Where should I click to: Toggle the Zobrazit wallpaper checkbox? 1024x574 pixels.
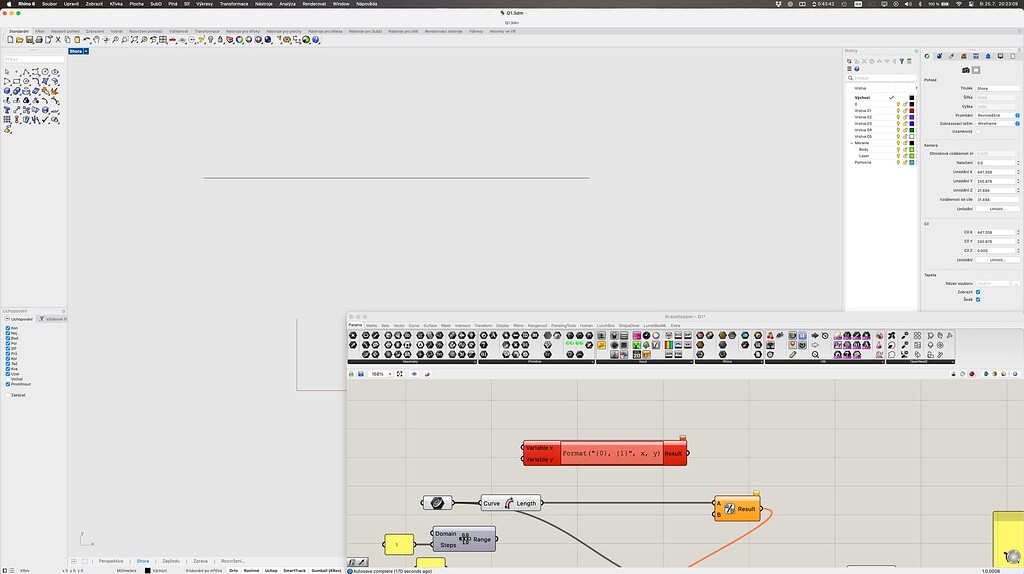[978, 292]
